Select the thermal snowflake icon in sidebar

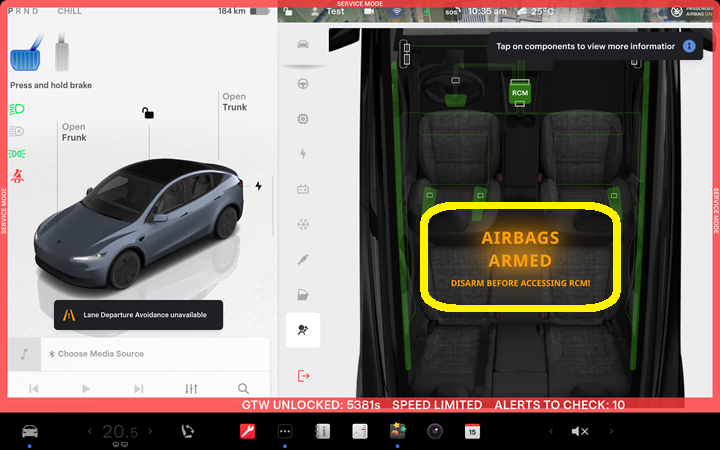point(303,224)
